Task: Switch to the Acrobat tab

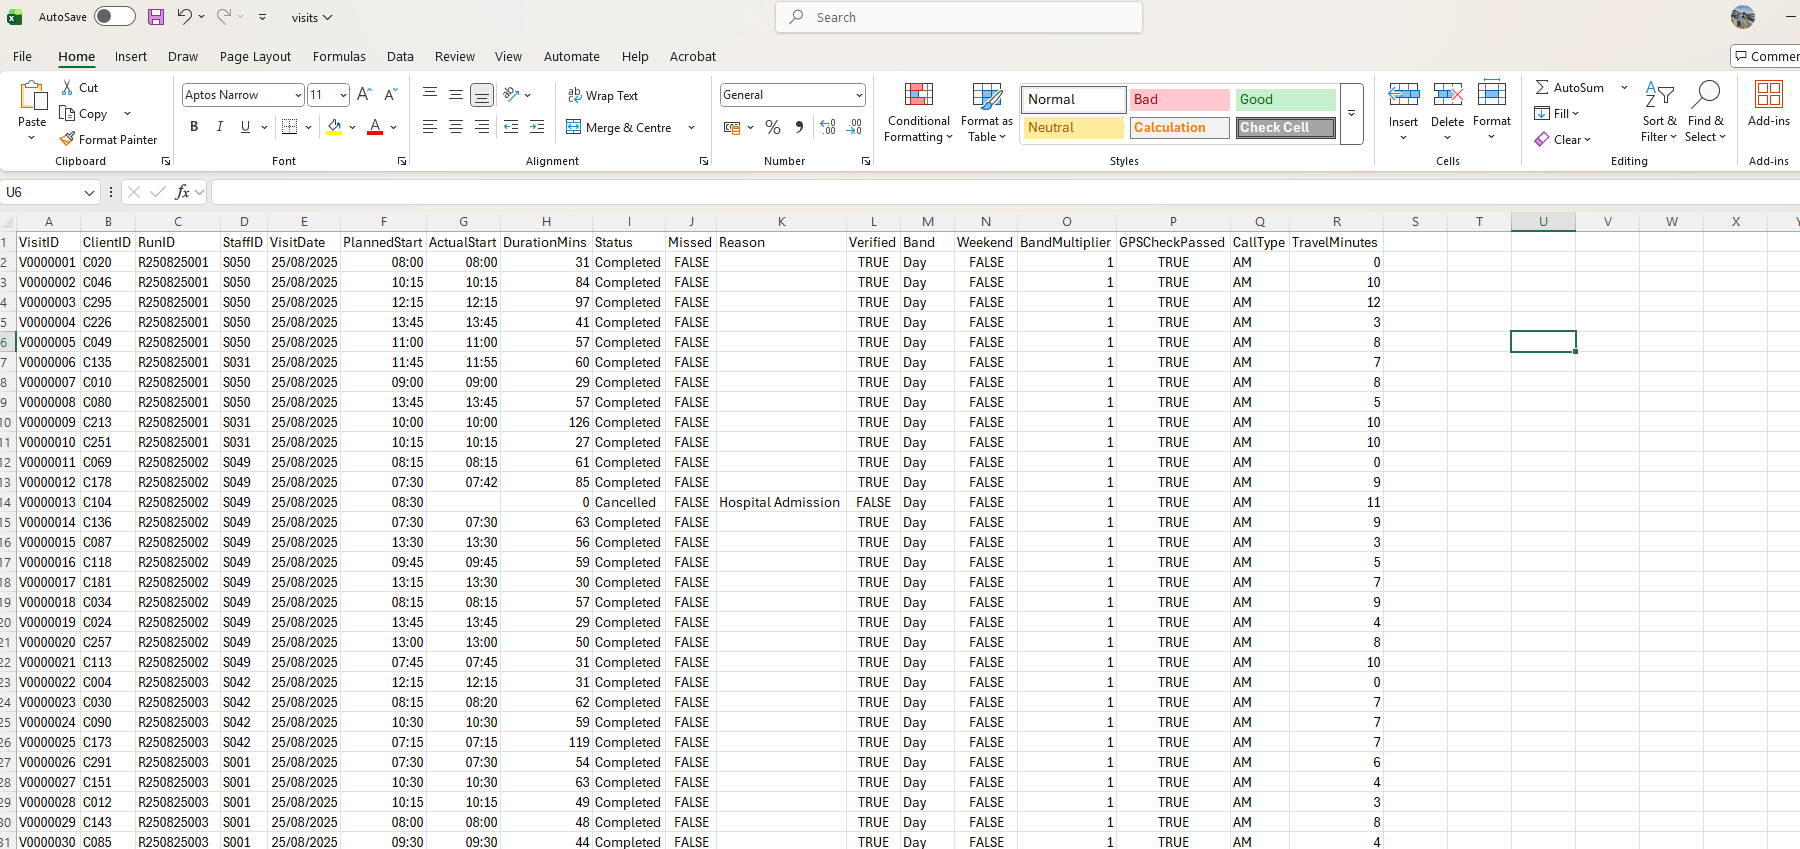Action: [693, 57]
